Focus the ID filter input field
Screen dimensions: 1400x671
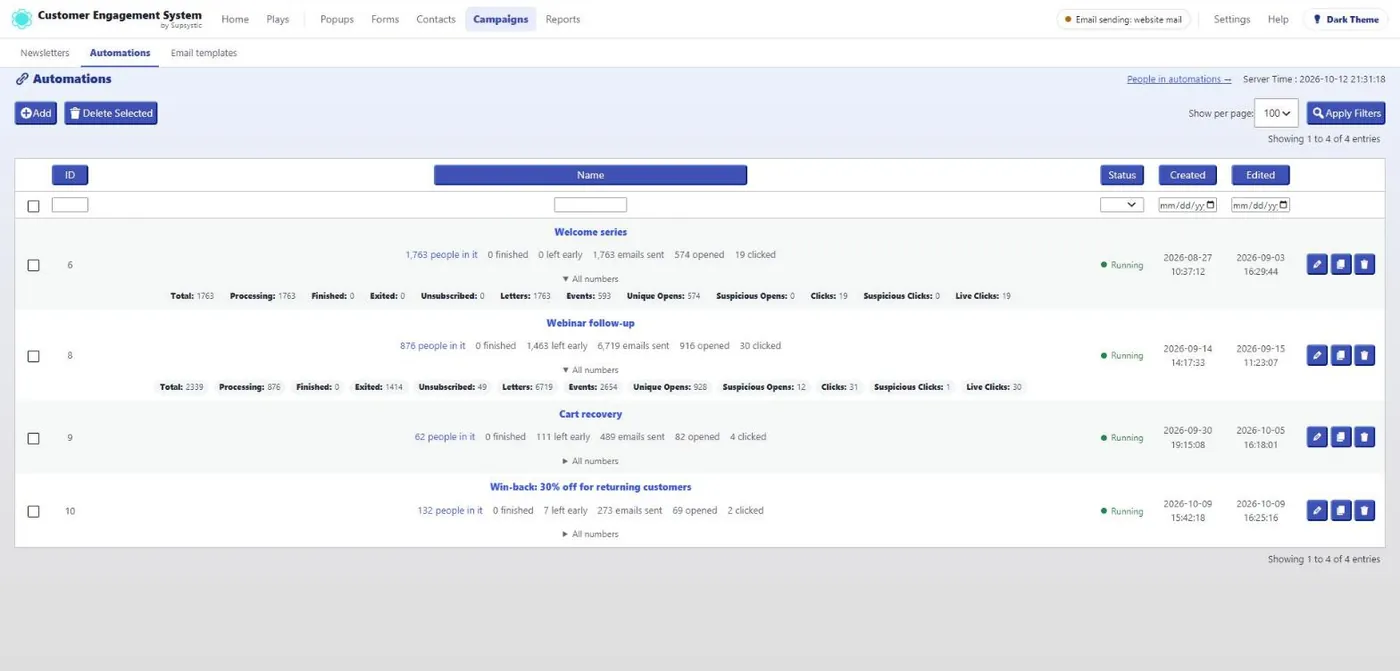70,205
